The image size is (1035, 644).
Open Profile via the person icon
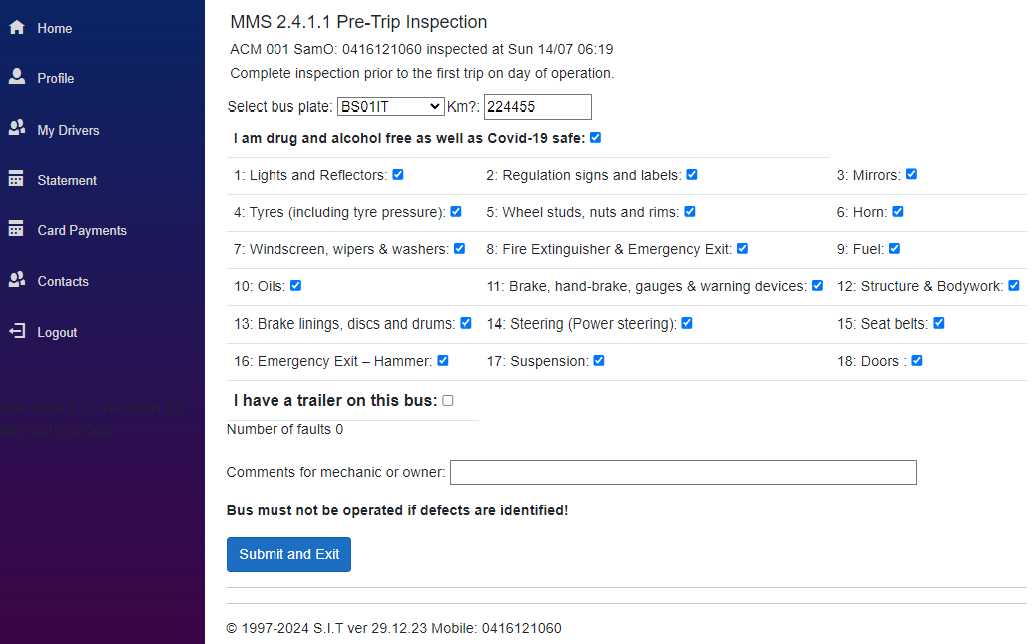[x=17, y=77]
